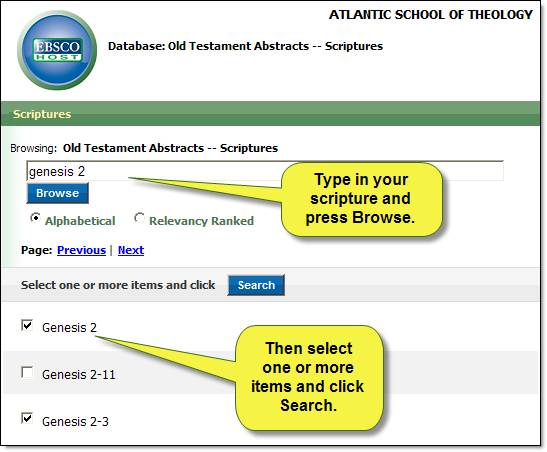Check the Genesis 2-11 checkbox
547x452 pixels.
(27, 372)
